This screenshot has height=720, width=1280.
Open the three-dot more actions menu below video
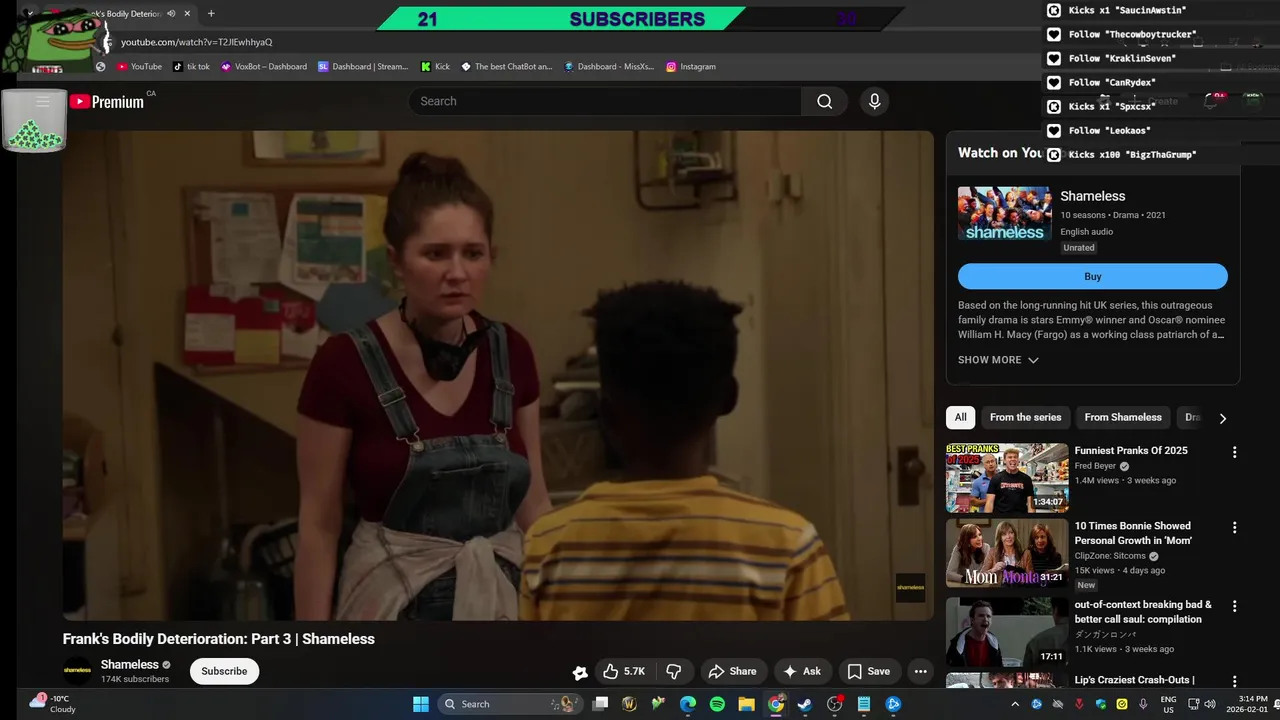(x=921, y=671)
